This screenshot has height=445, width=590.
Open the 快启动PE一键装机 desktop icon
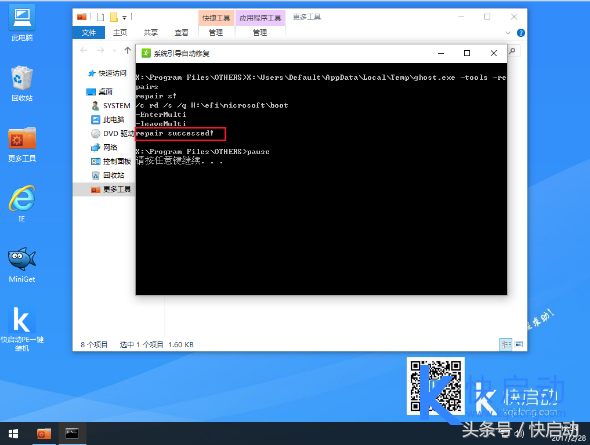pyautogui.click(x=22, y=328)
